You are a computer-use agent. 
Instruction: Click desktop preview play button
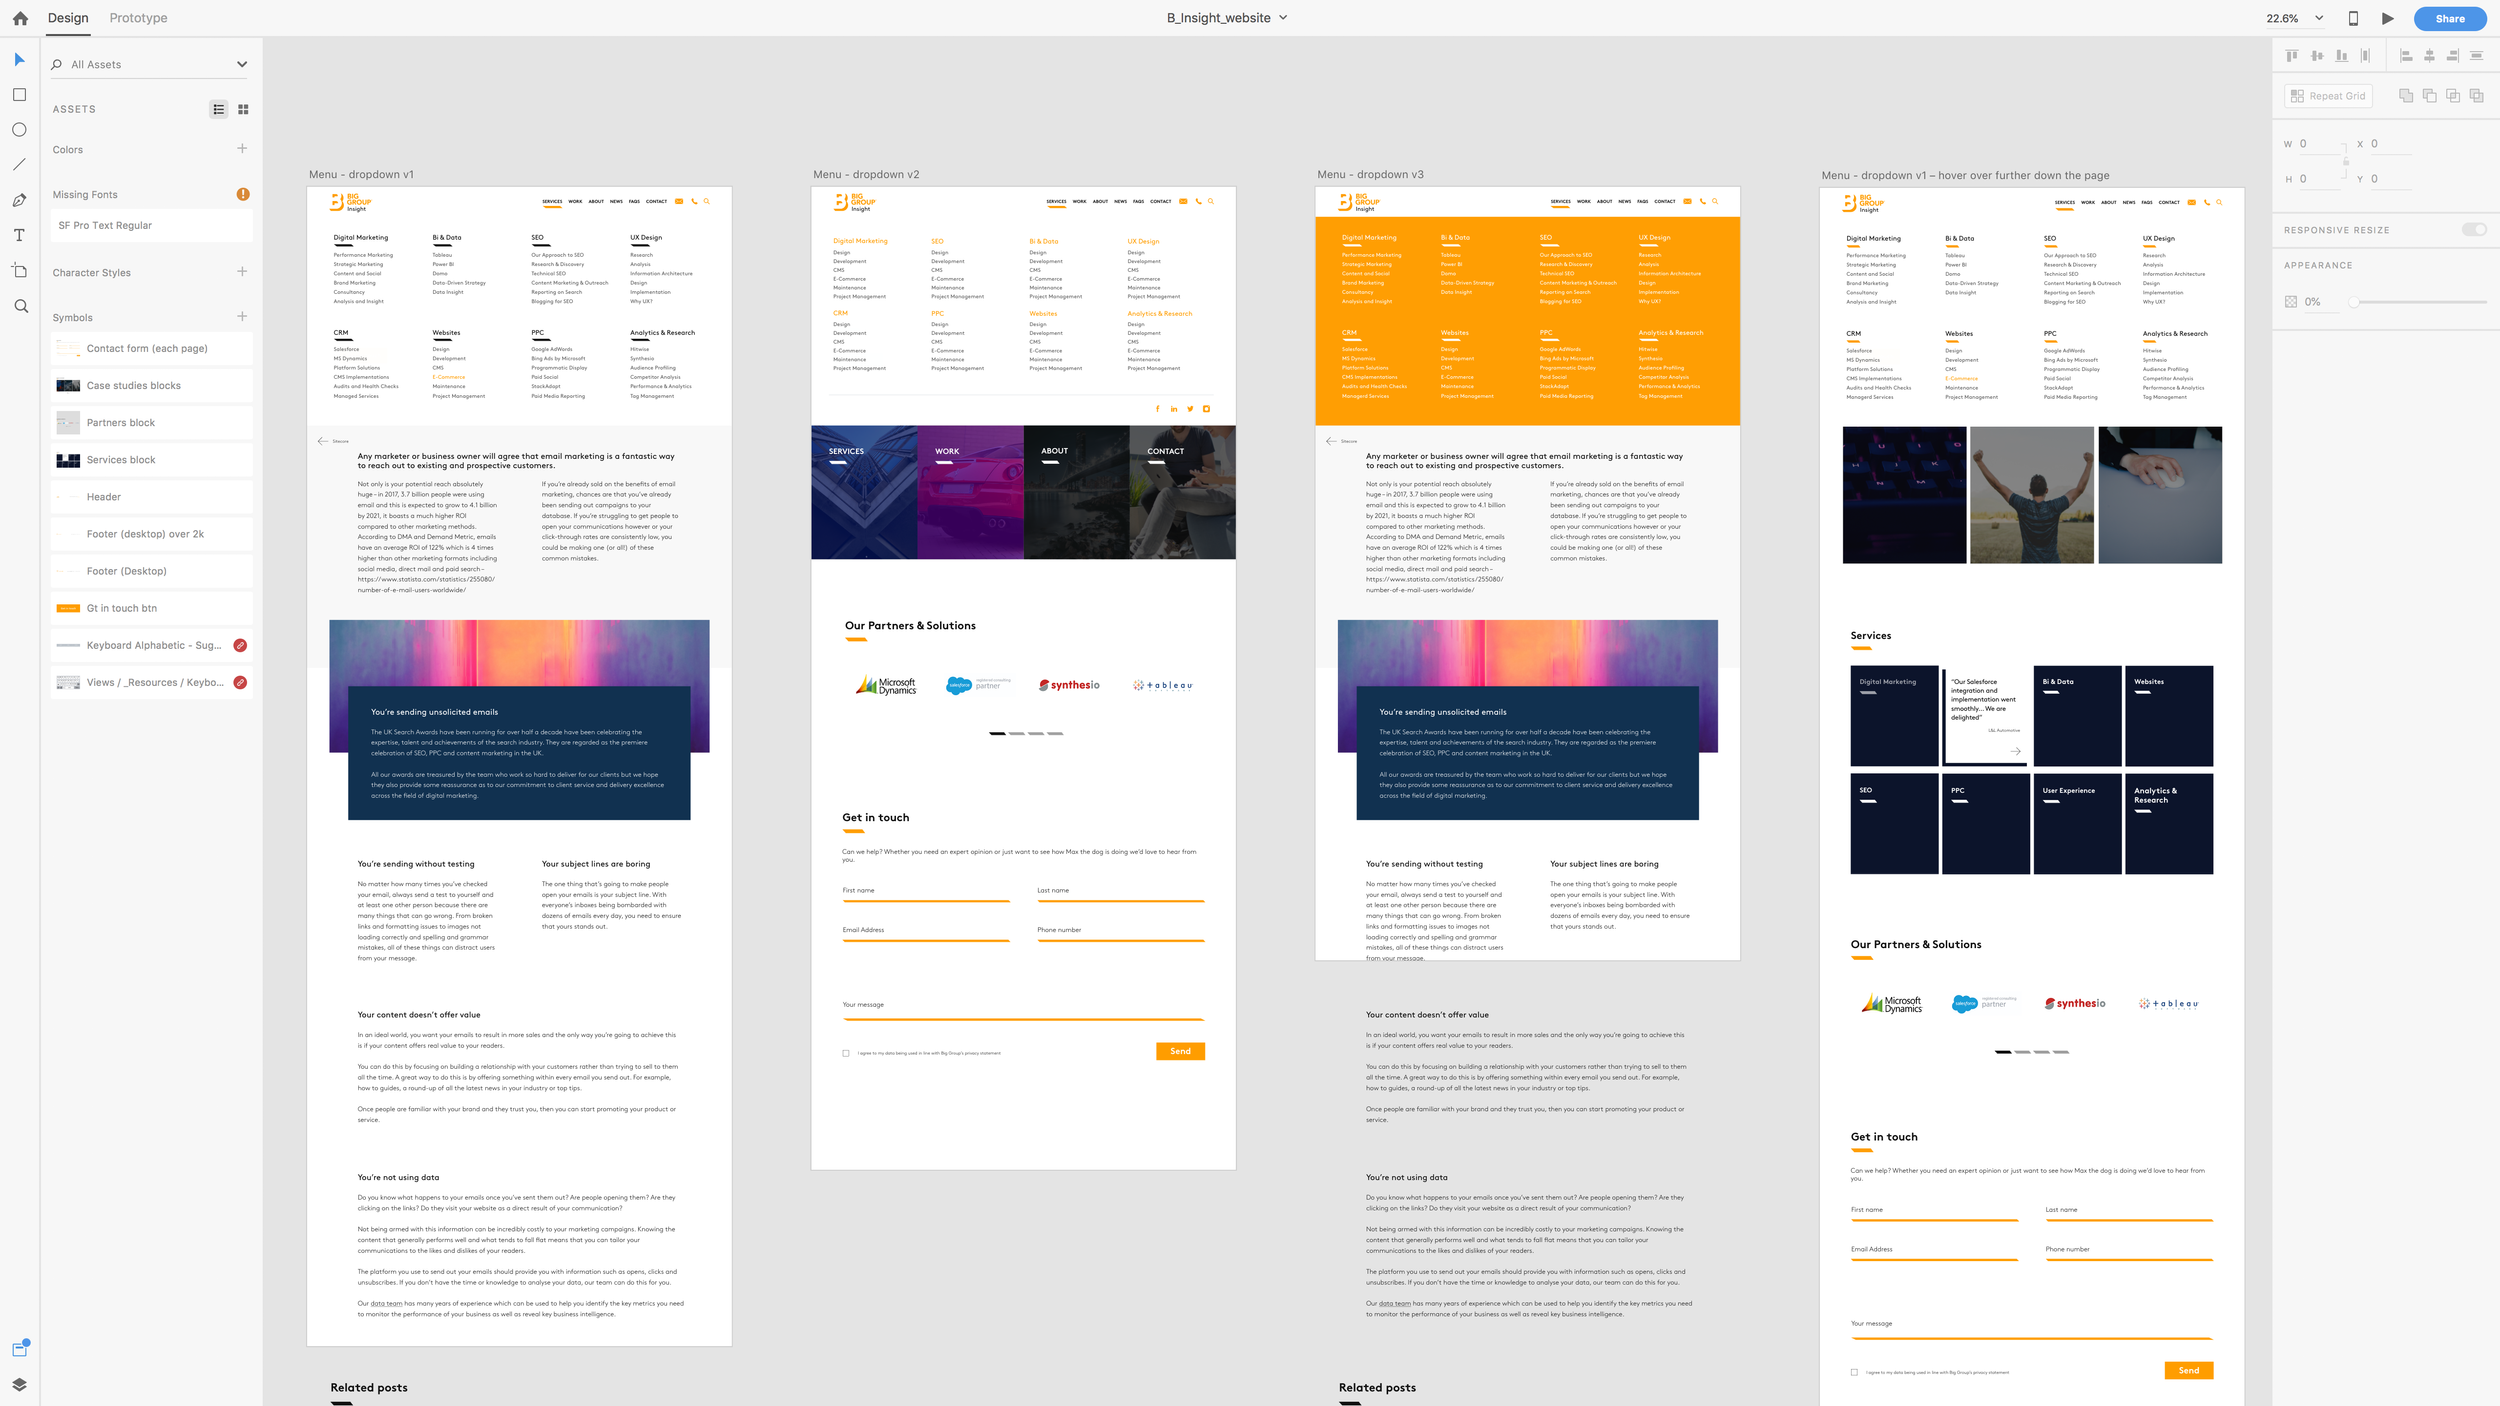point(2388,18)
